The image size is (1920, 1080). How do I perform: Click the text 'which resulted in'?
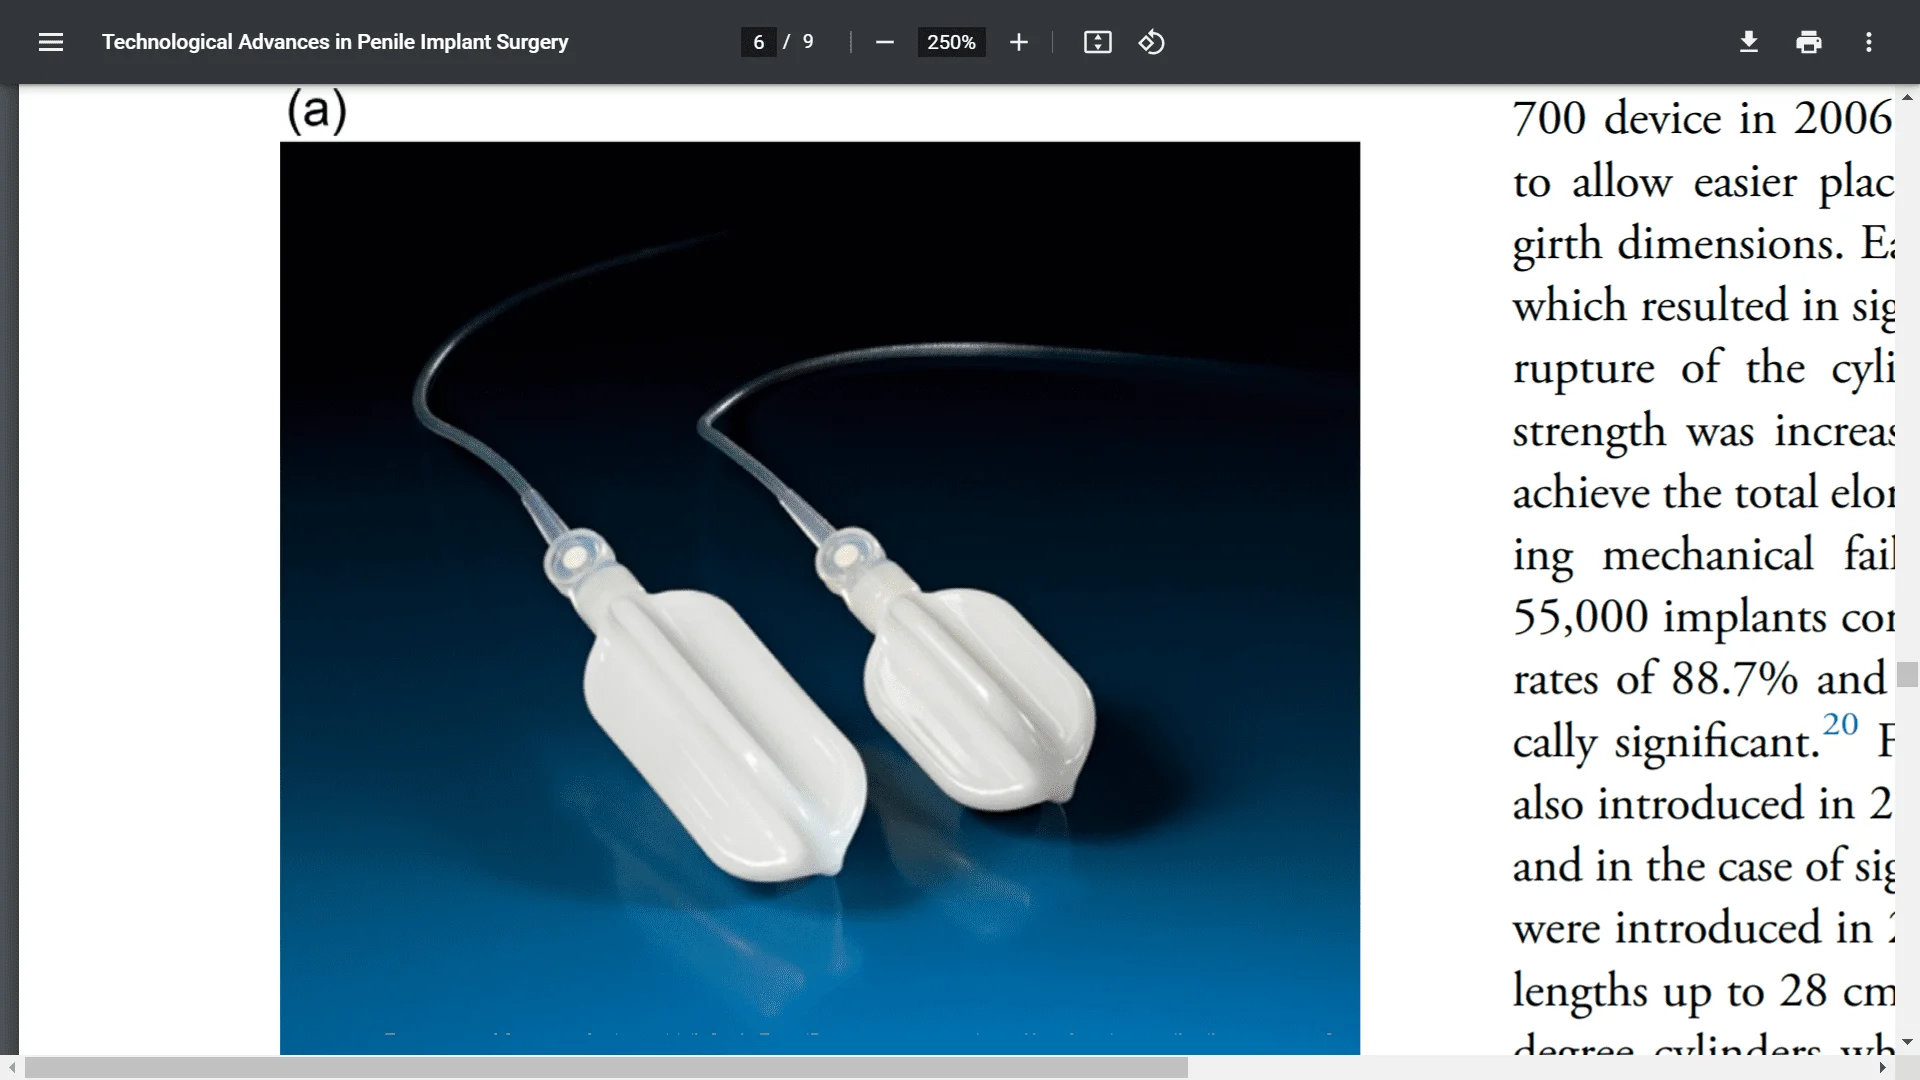(x=1675, y=306)
